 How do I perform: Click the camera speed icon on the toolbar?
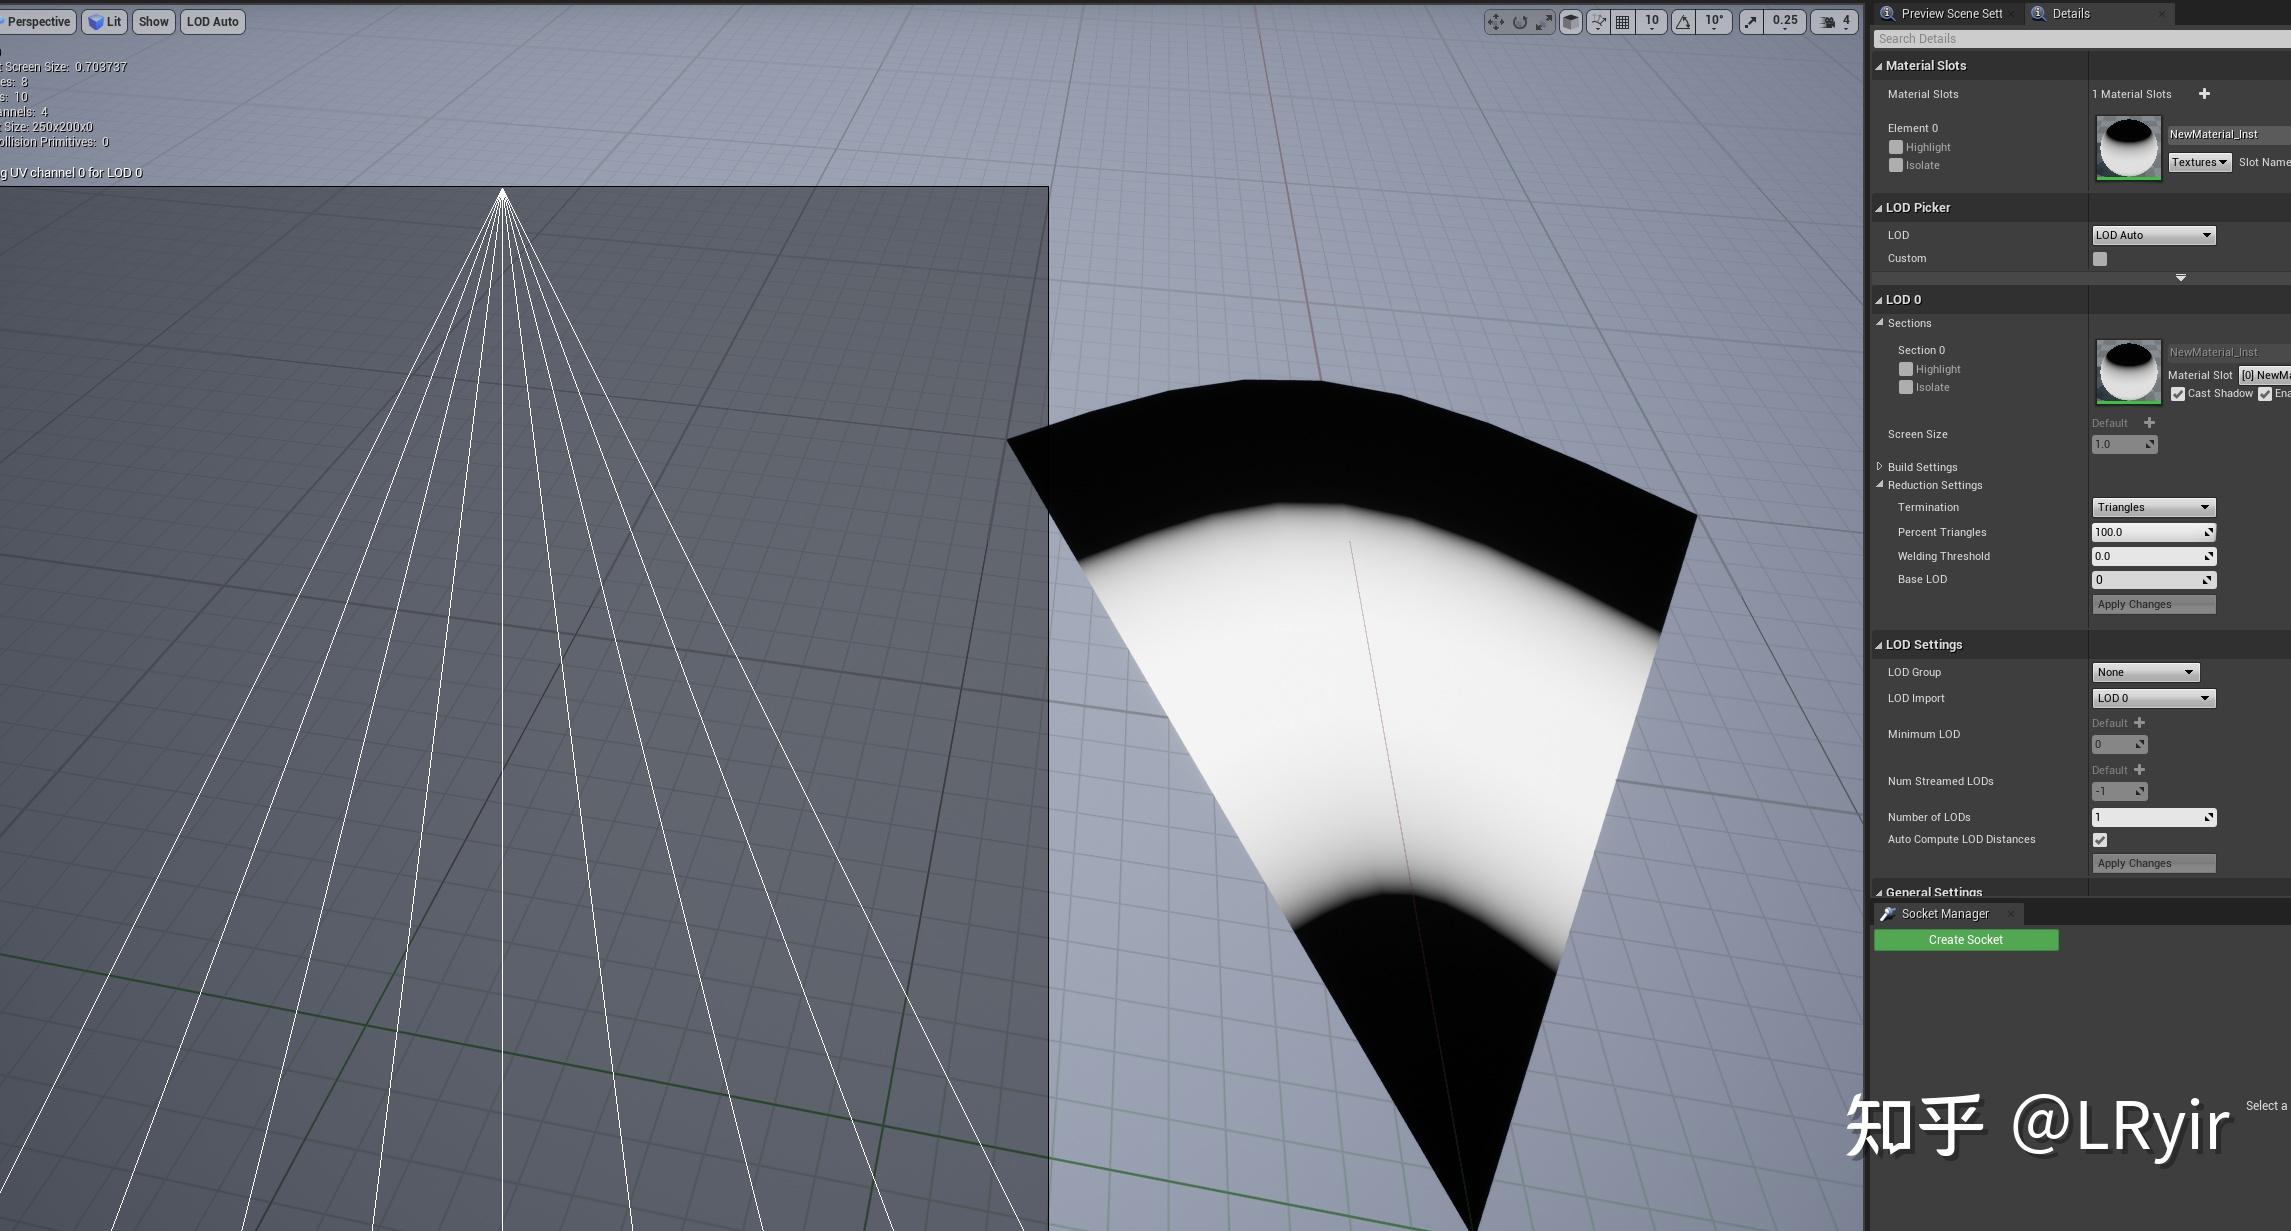[1827, 21]
